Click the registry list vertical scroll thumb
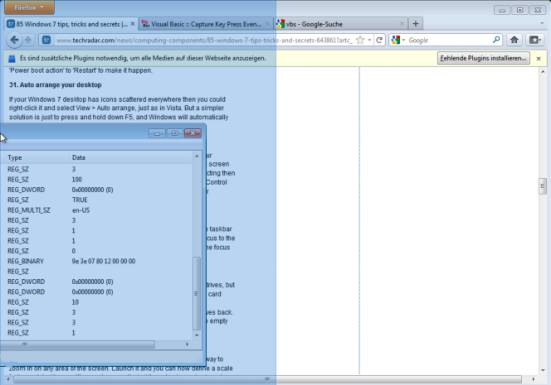Screen dimensions: 551x385 [196, 293]
